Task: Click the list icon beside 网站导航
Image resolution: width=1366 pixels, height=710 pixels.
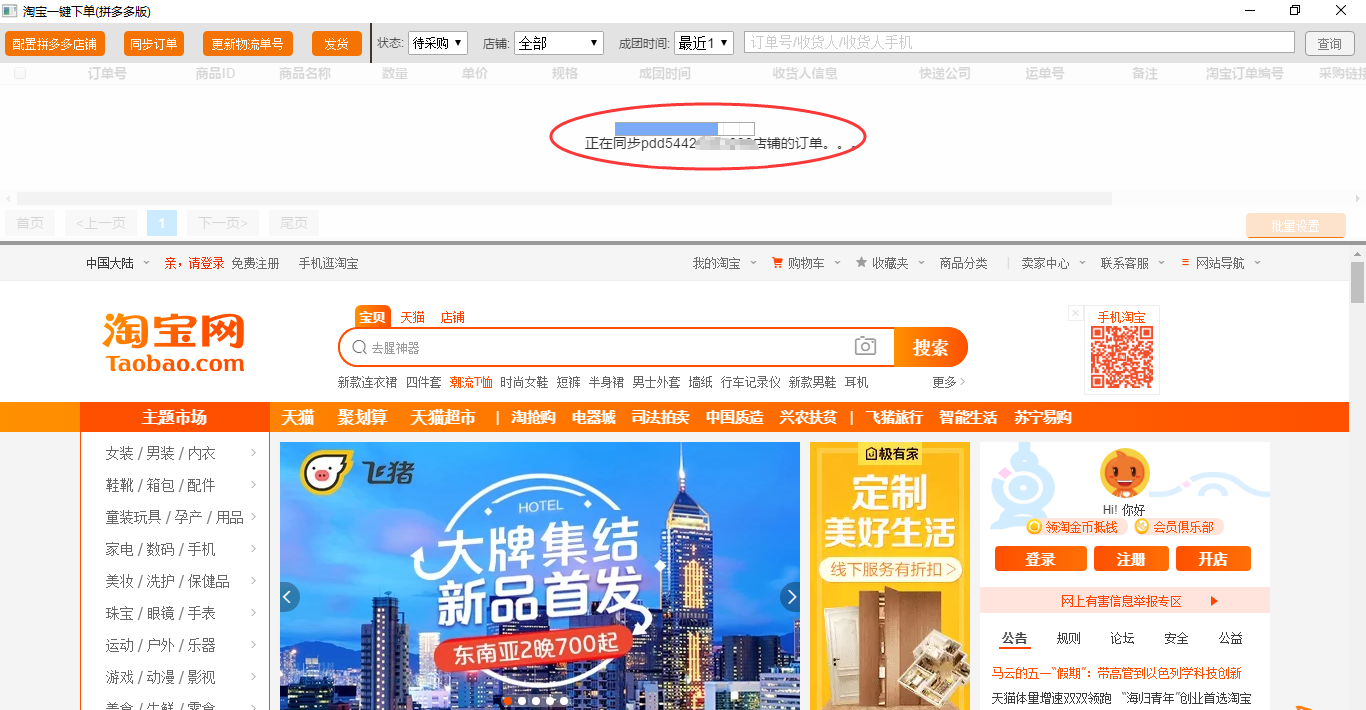Action: click(x=1187, y=263)
